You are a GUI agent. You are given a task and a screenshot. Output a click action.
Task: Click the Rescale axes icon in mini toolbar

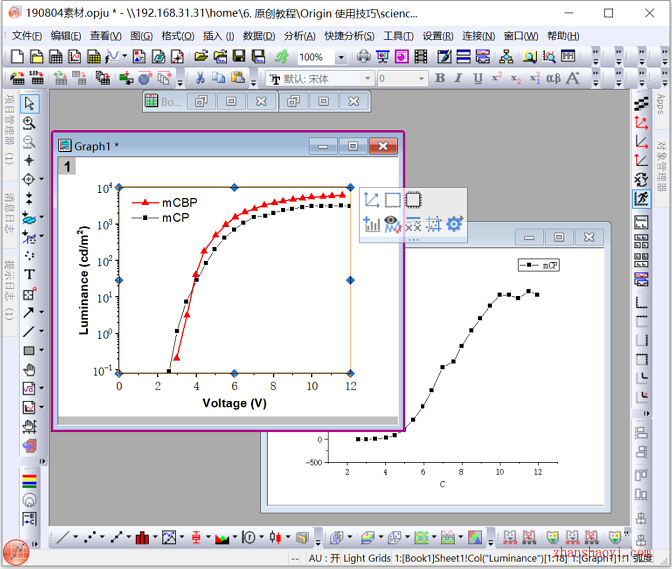(372, 200)
